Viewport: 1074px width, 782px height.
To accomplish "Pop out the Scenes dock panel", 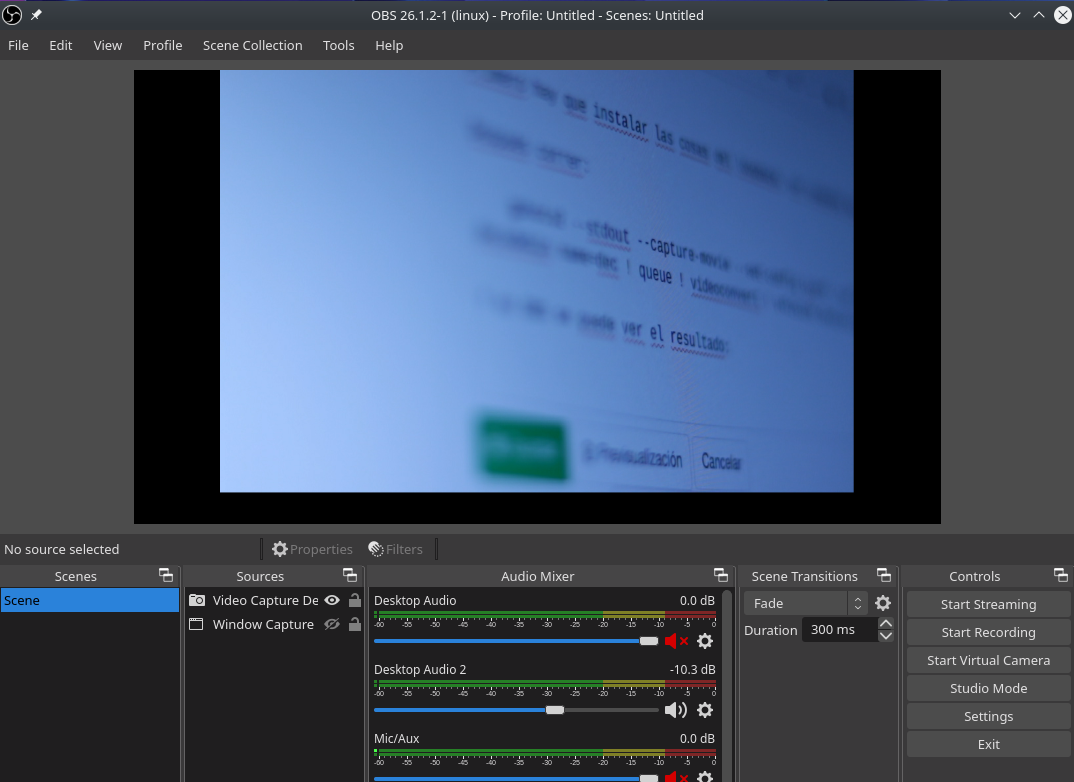I will pyautogui.click(x=166, y=575).
